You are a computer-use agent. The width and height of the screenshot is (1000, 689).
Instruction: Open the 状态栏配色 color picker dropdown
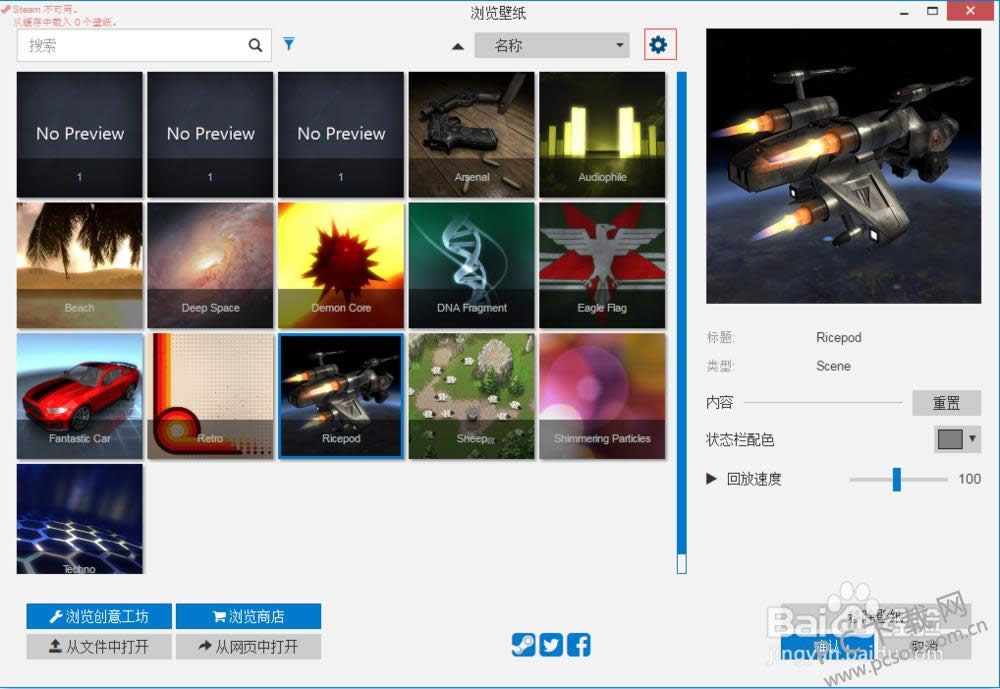tap(956, 439)
